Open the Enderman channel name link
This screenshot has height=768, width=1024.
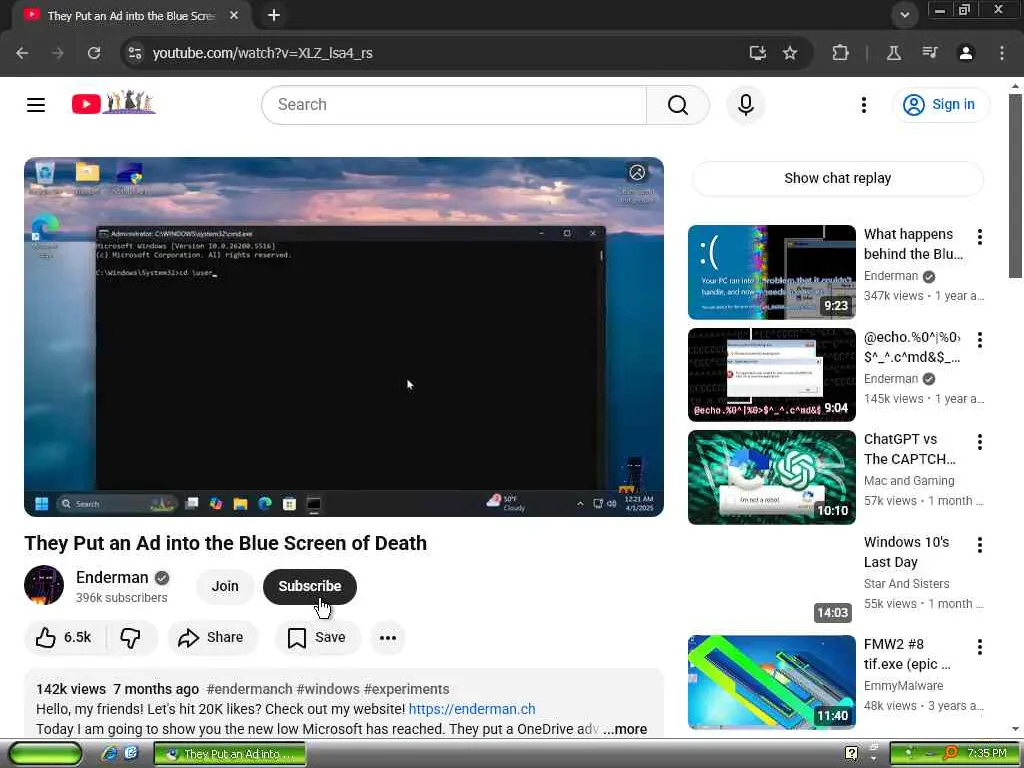tap(112, 577)
